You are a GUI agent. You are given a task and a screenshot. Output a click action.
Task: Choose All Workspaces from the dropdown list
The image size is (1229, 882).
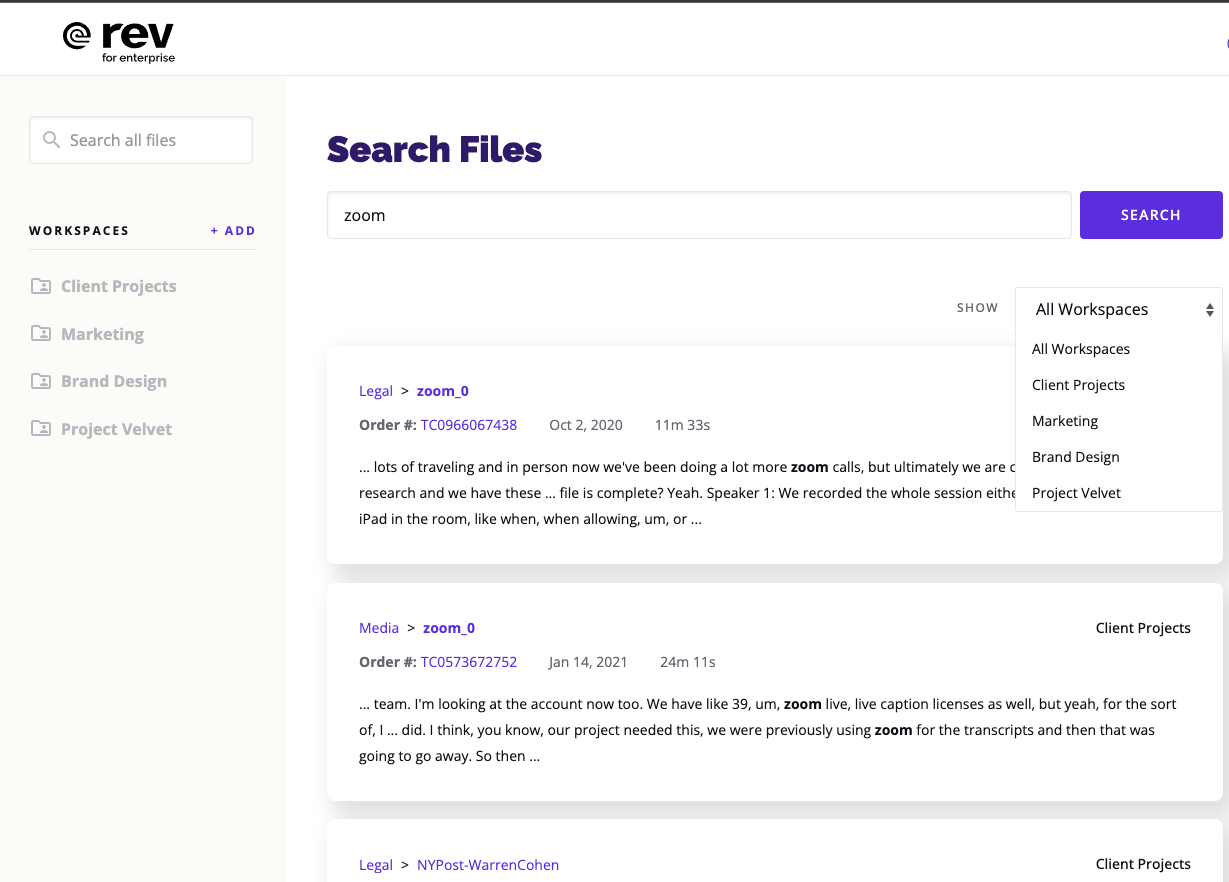[1081, 349]
